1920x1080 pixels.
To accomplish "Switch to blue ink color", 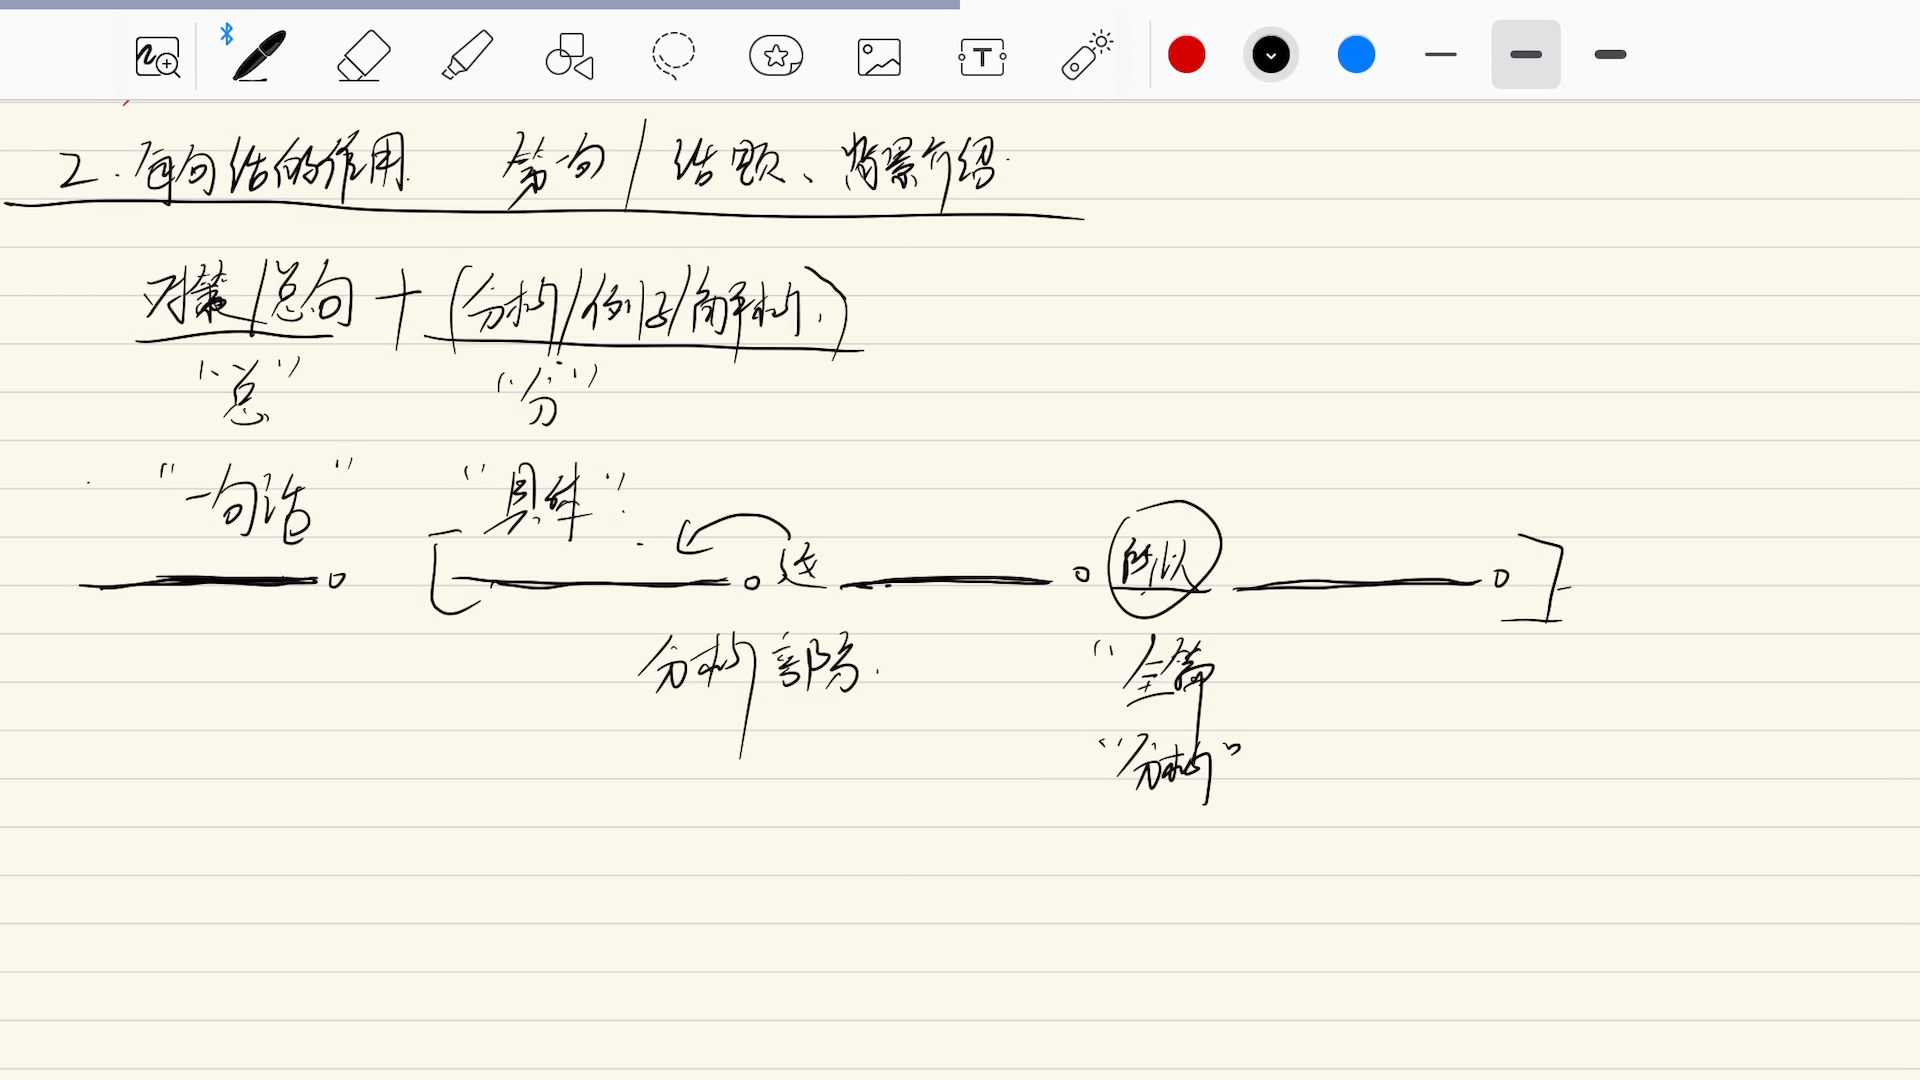I will pyautogui.click(x=1356, y=54).
